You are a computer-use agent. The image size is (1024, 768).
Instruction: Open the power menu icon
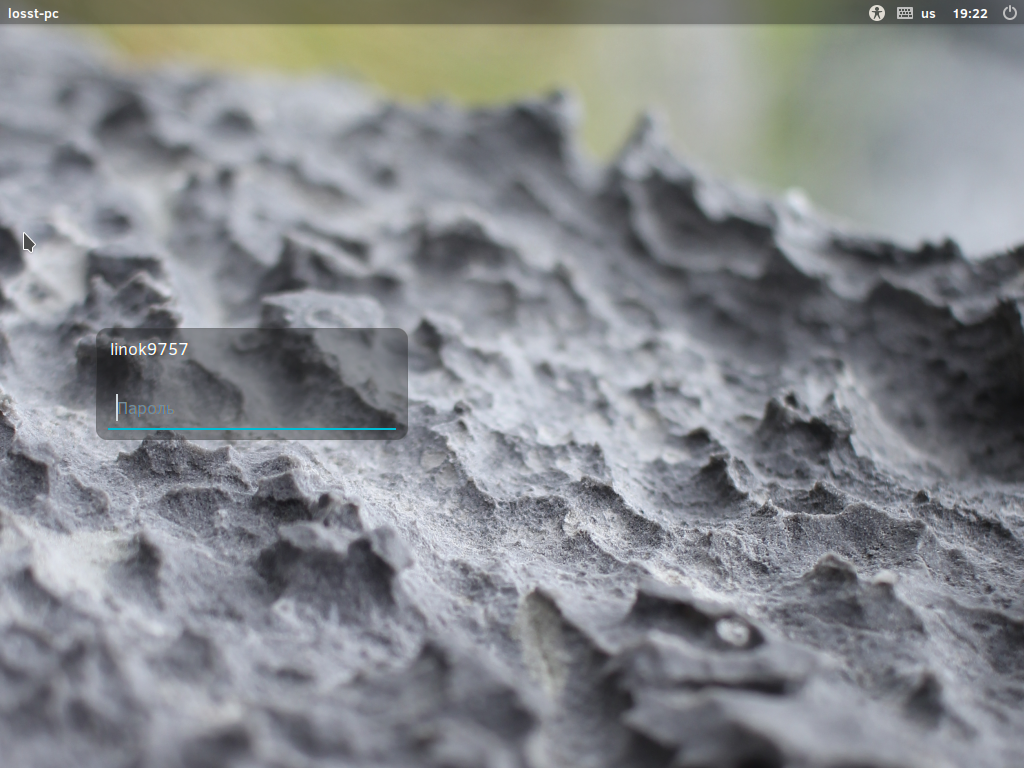(x=1010, y=12)
